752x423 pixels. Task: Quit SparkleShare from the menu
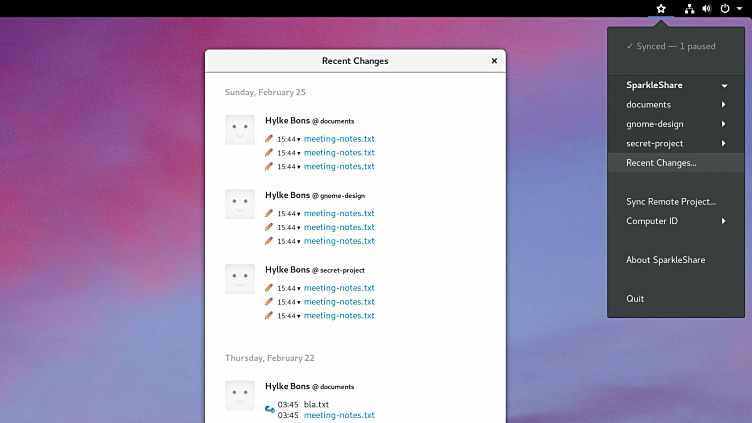point(635,299)
